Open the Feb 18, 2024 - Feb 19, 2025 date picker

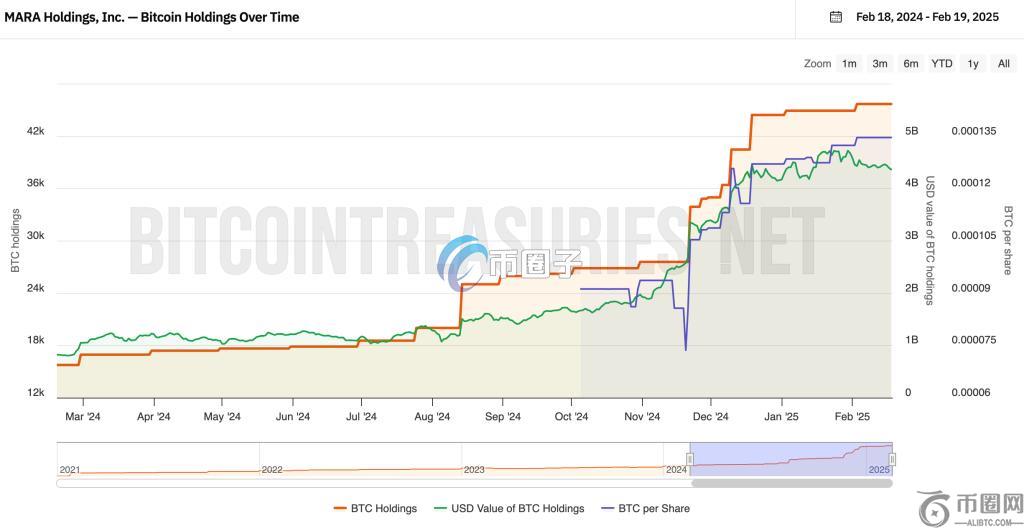click(928, 17)
